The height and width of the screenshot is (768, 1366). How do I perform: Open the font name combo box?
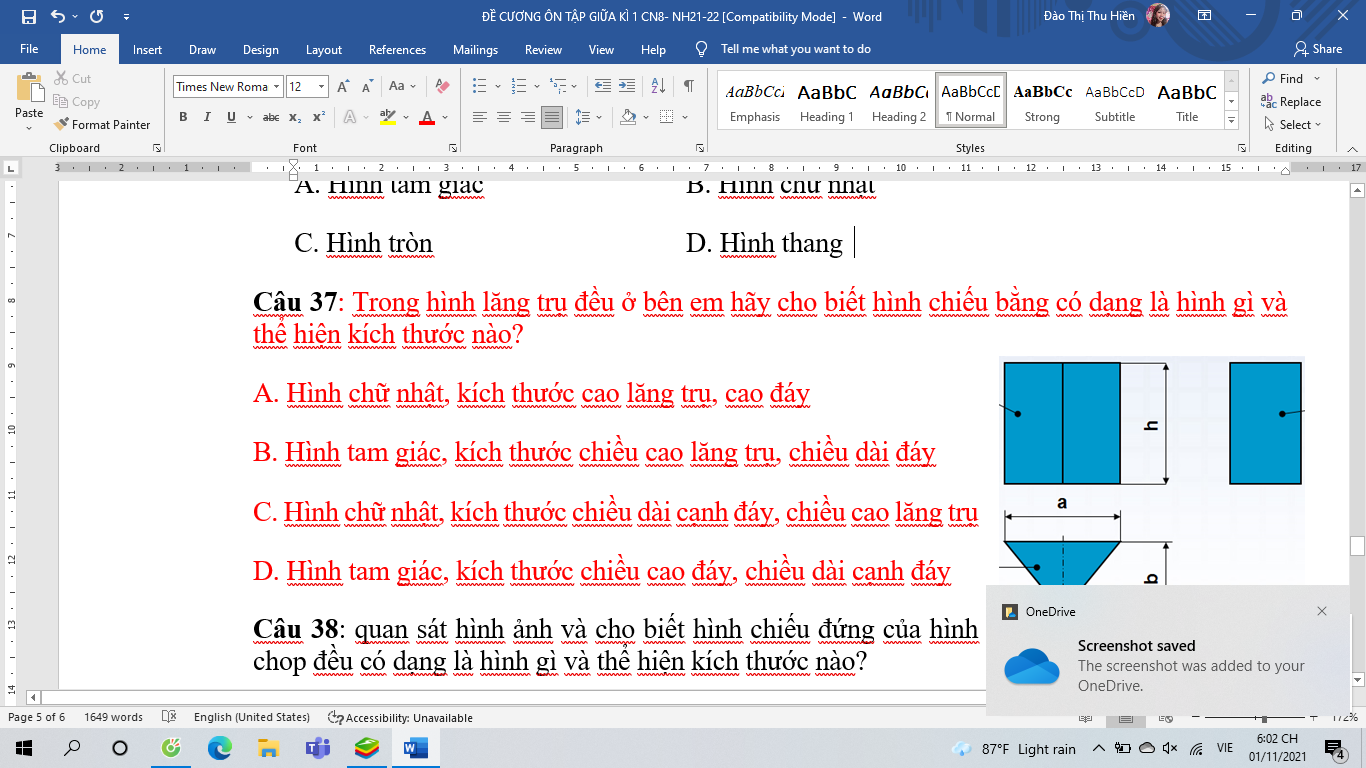coord(228,87)
